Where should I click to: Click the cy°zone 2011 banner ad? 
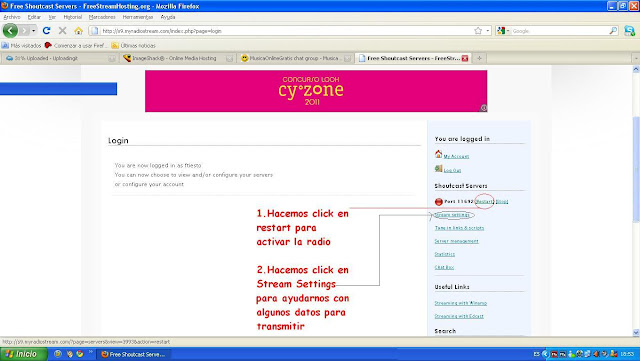tap(316, 91)
